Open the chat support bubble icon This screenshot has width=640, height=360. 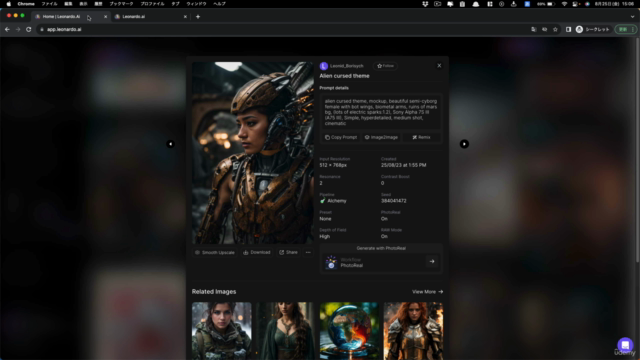625,345
